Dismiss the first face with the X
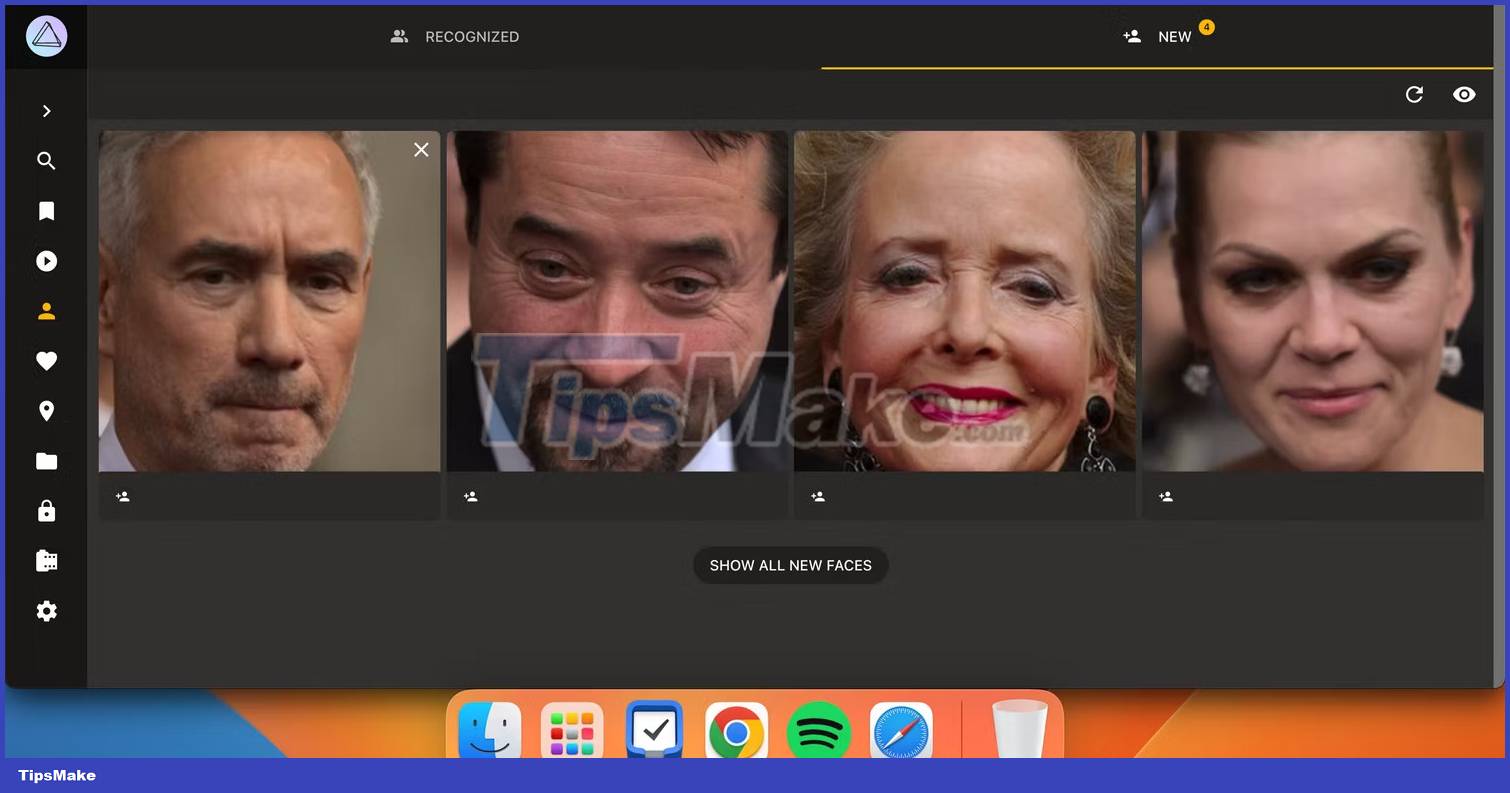The height and width of the screenshot is (793, 1510). tap(421, 149)
